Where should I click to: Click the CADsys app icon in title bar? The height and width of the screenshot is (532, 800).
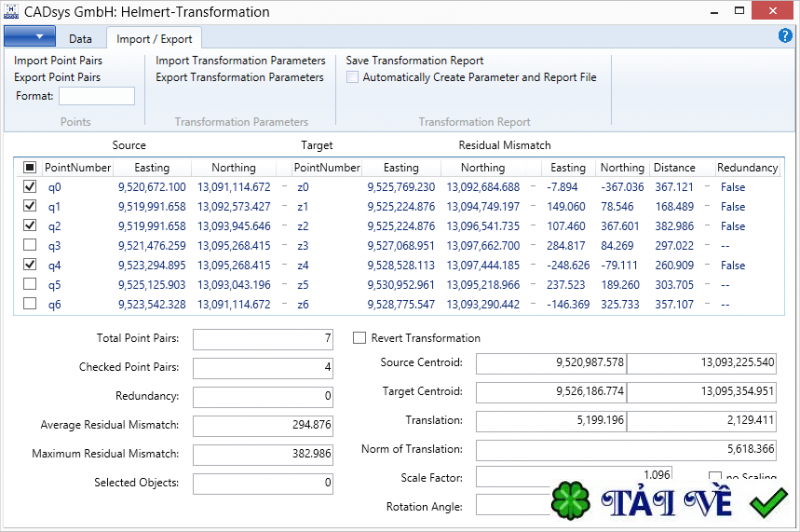(x=11, y=11)
